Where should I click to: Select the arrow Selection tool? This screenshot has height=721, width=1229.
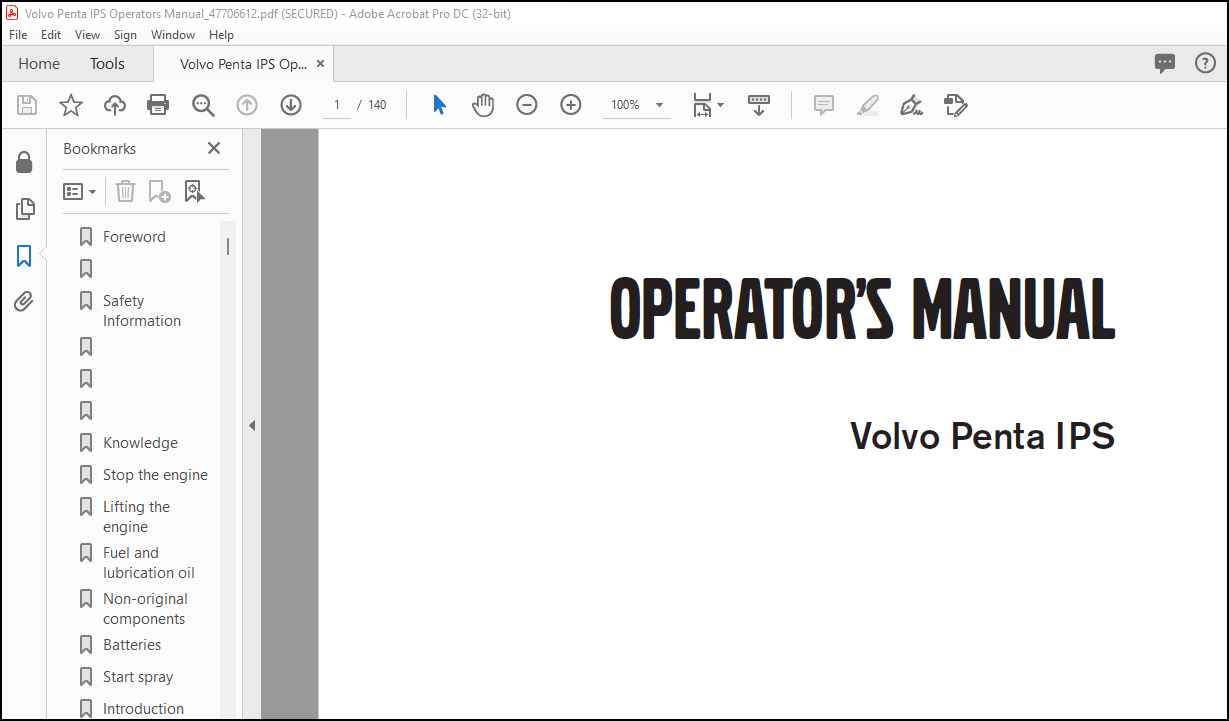pyautogui.click(x=439, y=105)
